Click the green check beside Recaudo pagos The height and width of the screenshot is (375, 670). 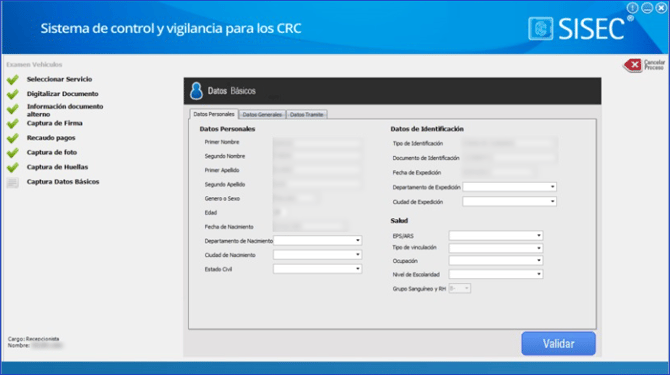13,138
